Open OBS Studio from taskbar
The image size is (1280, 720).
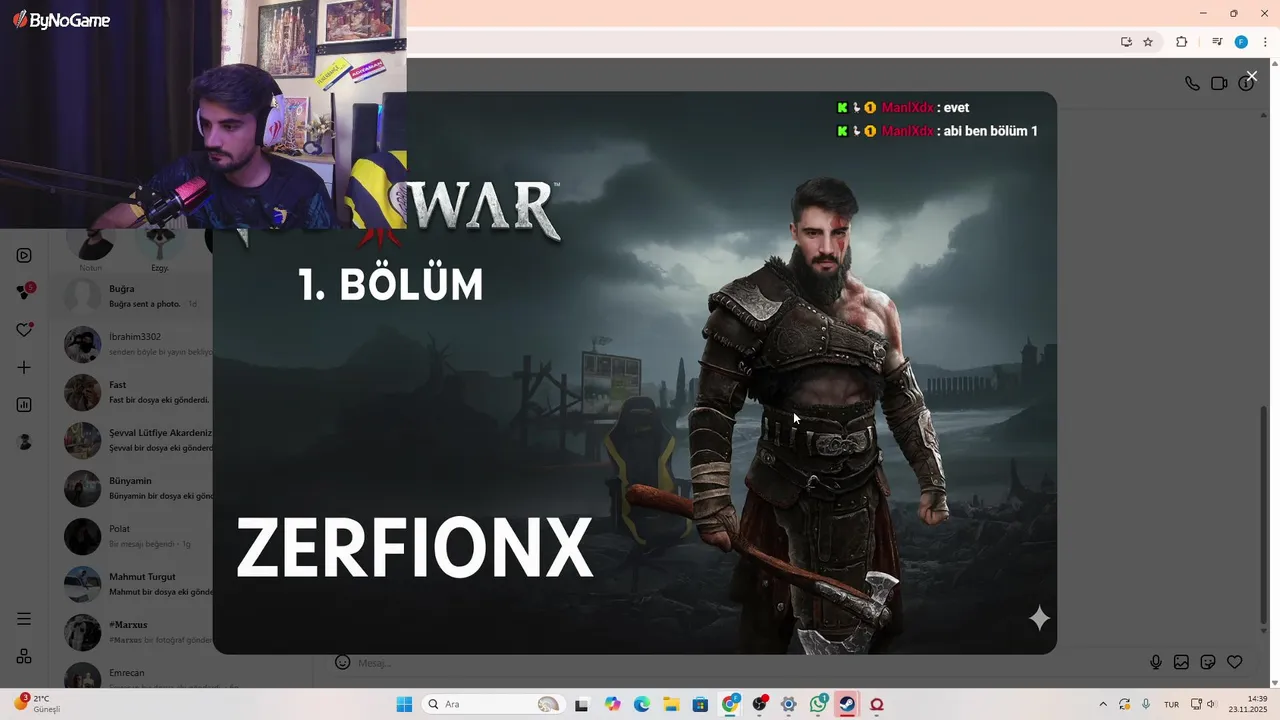pos(760,704)
